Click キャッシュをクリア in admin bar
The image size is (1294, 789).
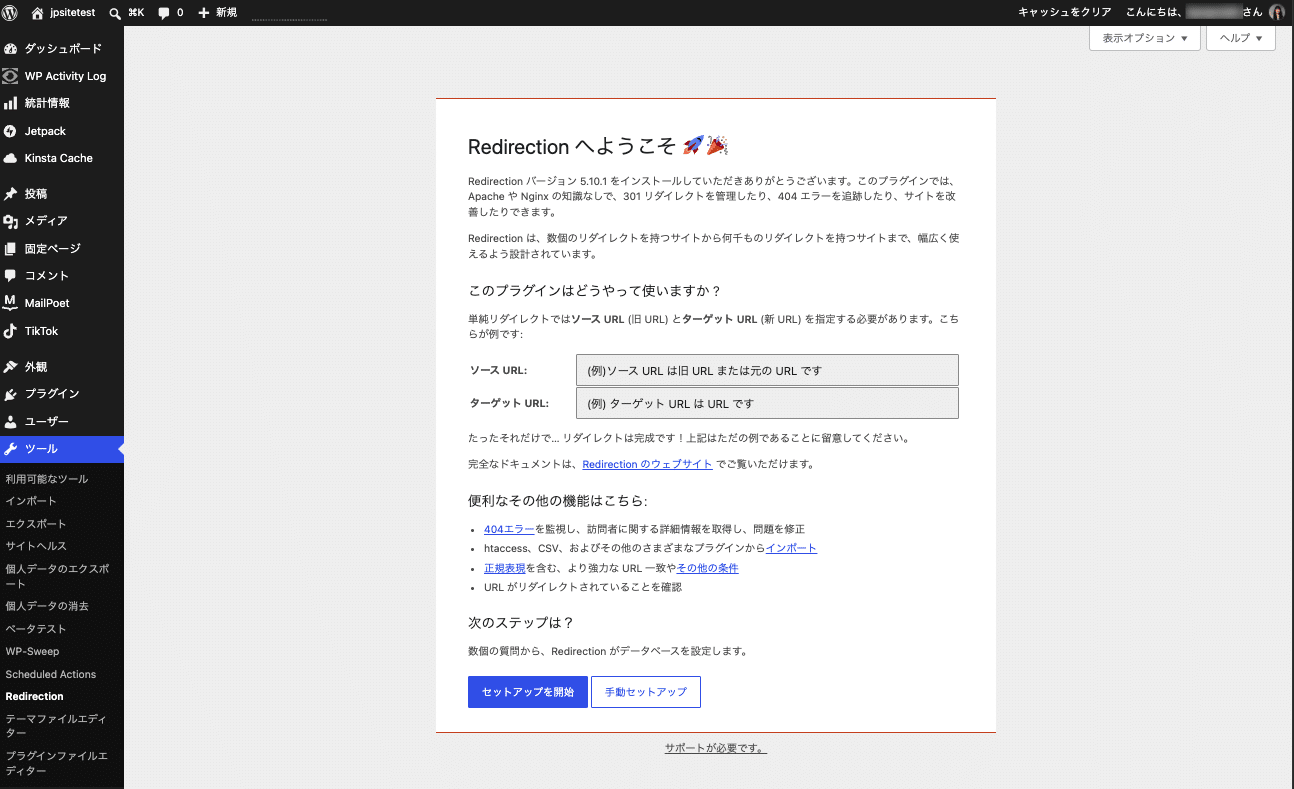[1064, 13]
